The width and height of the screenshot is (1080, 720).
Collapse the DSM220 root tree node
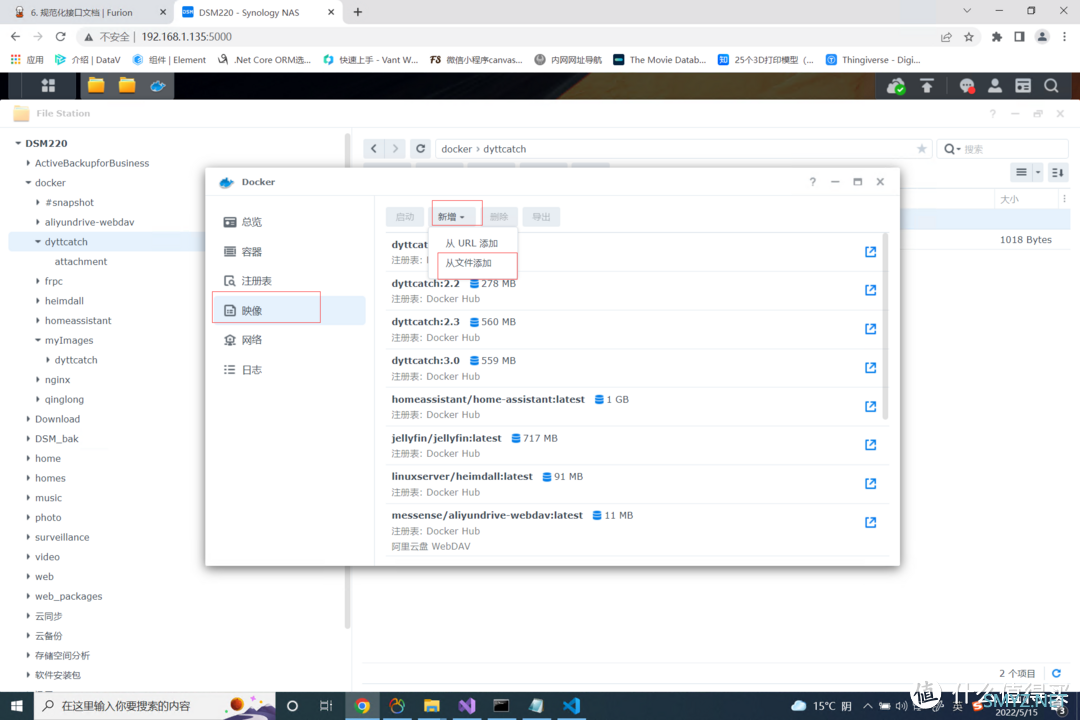click(x=18, y=143)
